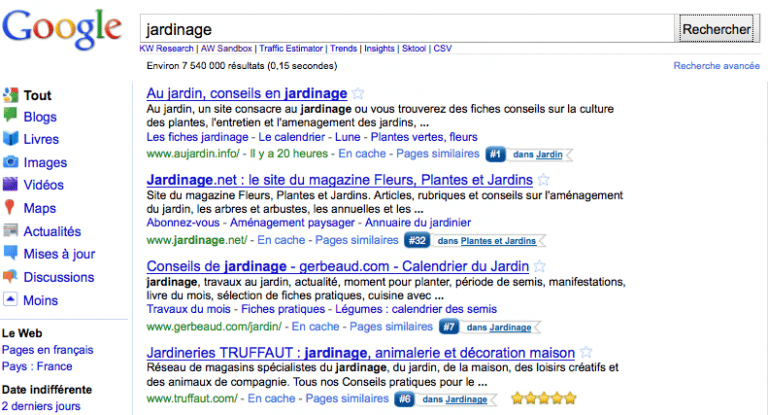Open the CSV link
Image resolution: width=768 pixels, height=415 pixels.
443,49
